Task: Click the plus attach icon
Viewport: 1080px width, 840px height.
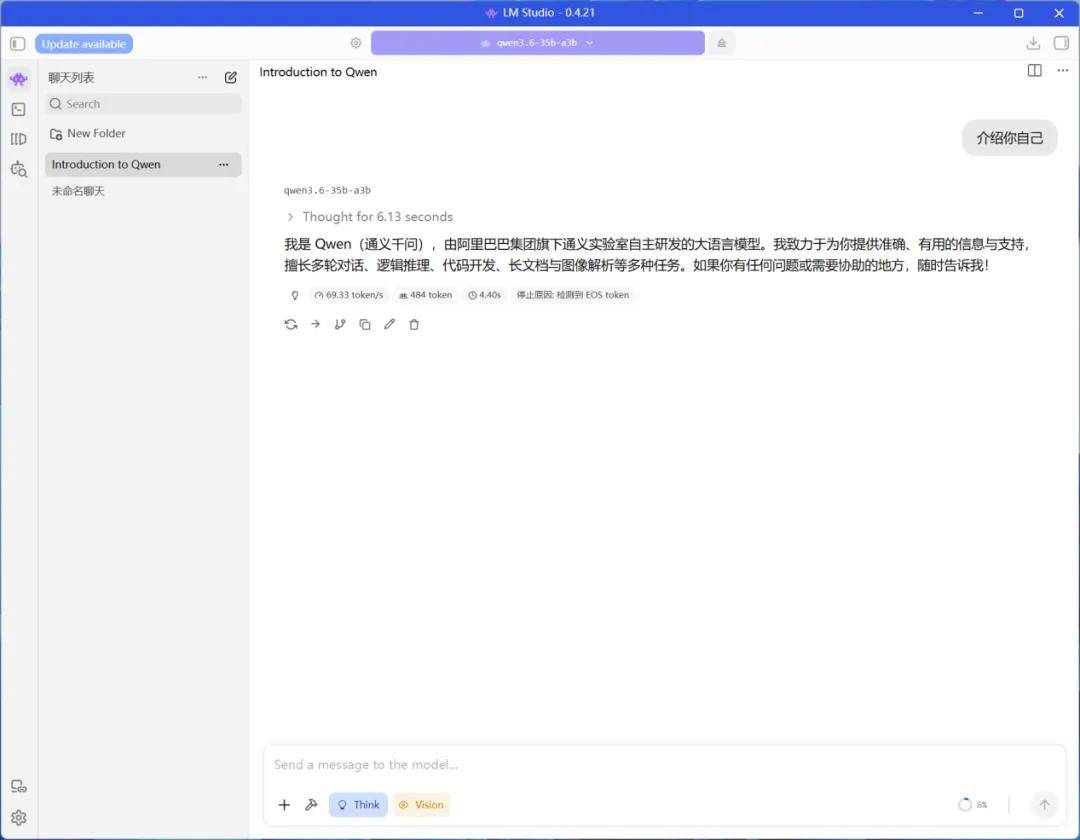Action: pos(284,805)
